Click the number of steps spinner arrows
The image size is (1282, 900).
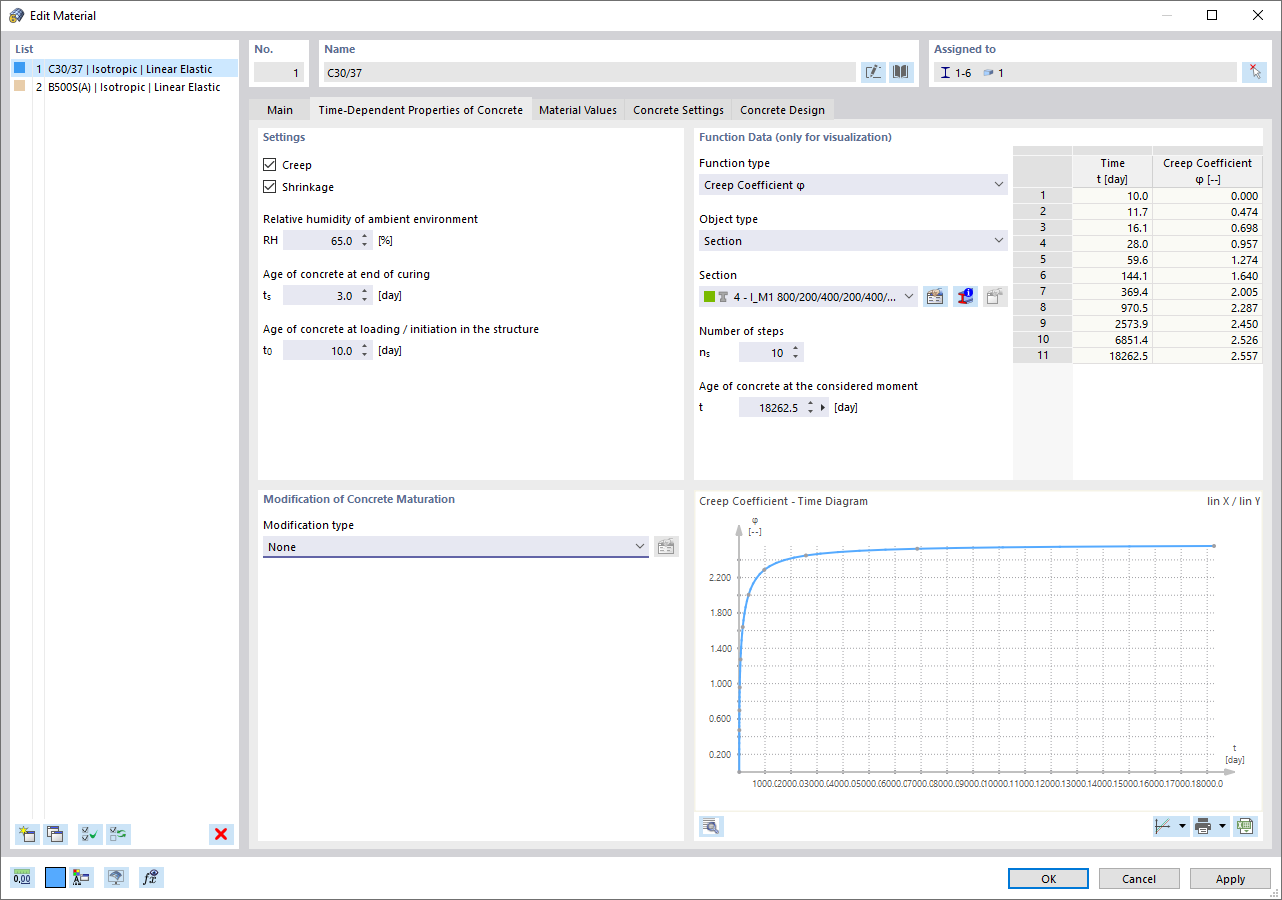coord(796,352)
